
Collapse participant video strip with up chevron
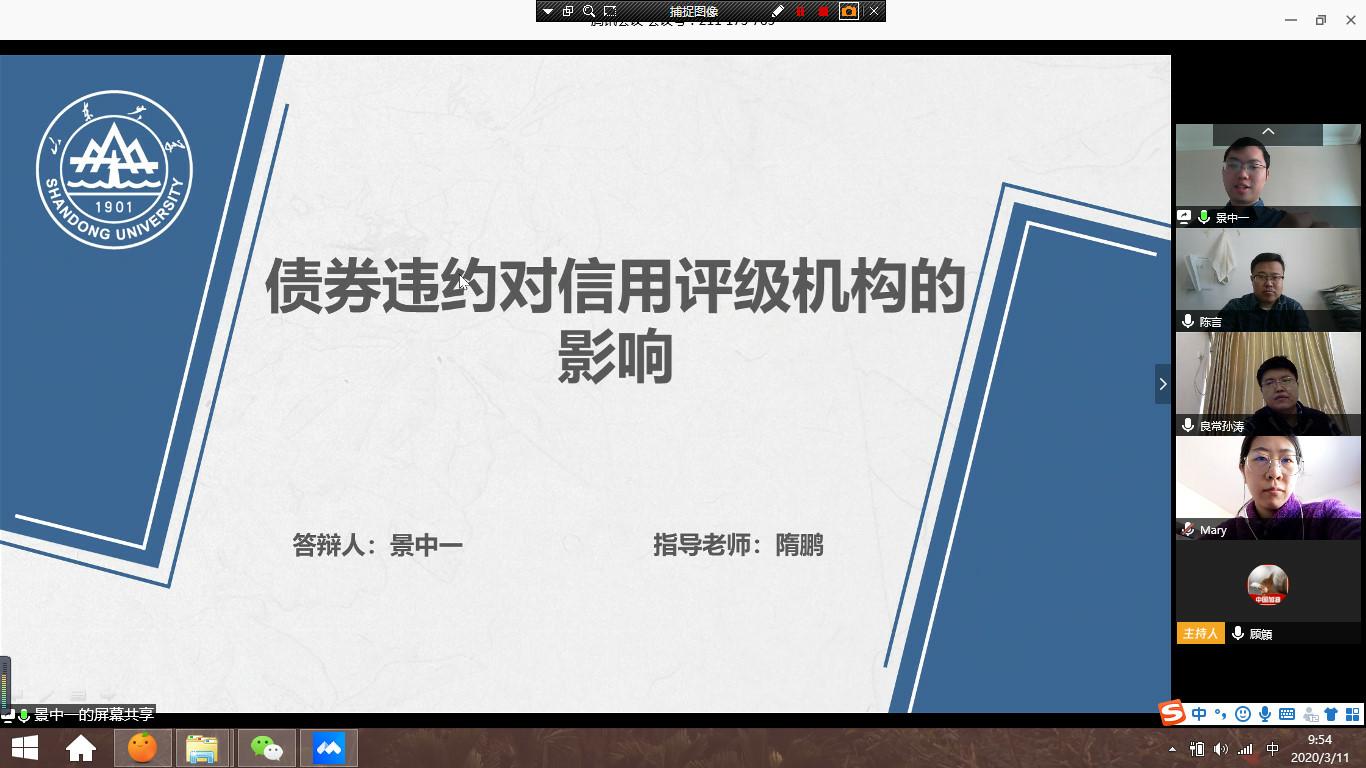click(x=1268, y=132)
